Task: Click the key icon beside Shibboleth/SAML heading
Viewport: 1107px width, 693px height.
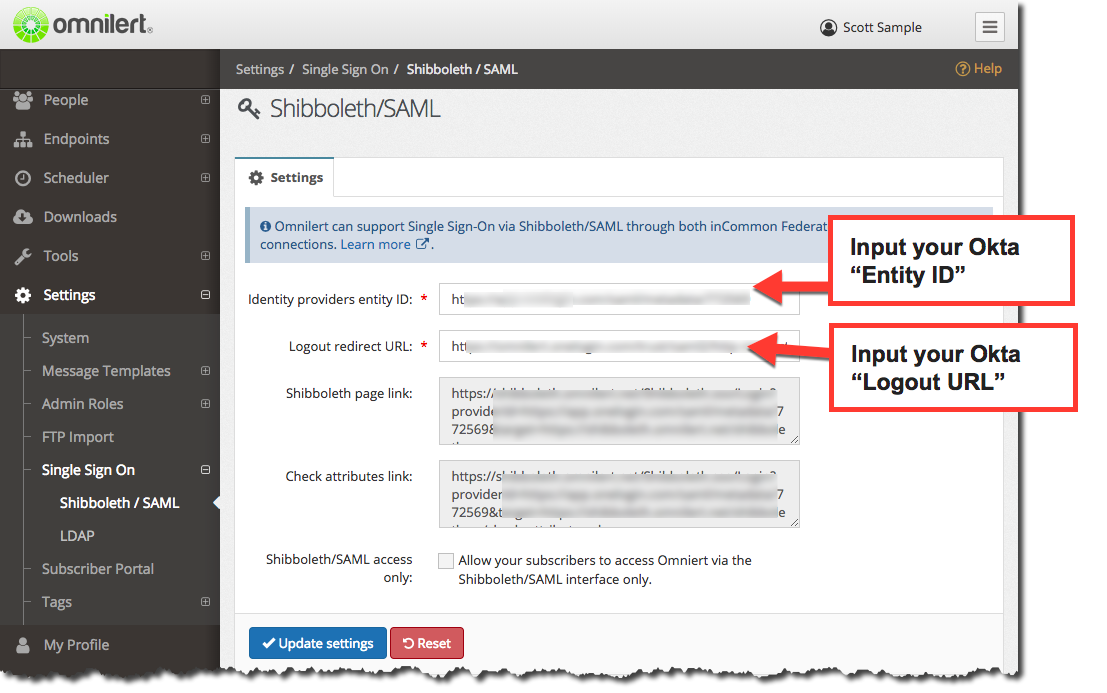Action: [249, 109]
